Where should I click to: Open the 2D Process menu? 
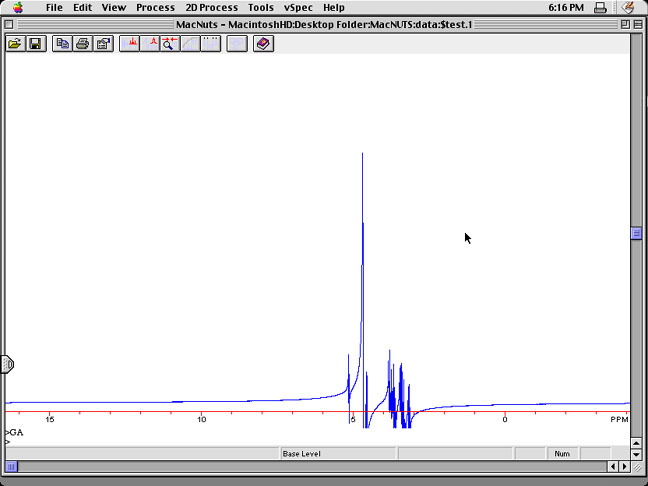(x=211, y=7)
